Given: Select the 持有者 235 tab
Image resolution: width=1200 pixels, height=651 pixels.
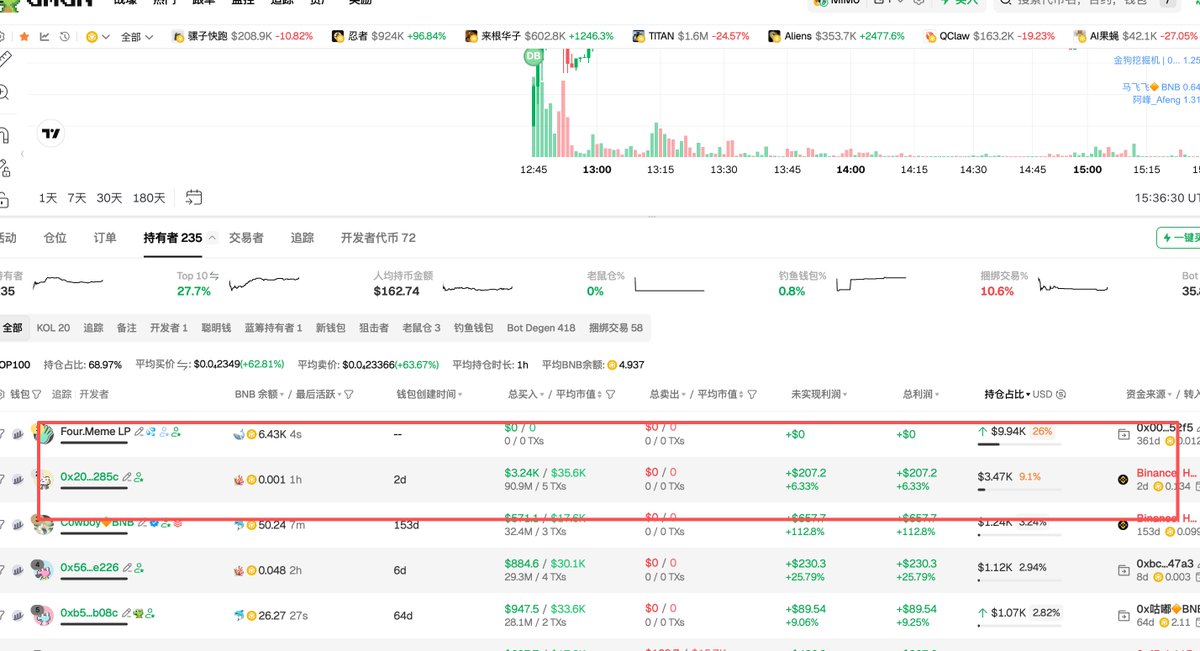Looking at the screenshot, I should (x=173, y=238).
